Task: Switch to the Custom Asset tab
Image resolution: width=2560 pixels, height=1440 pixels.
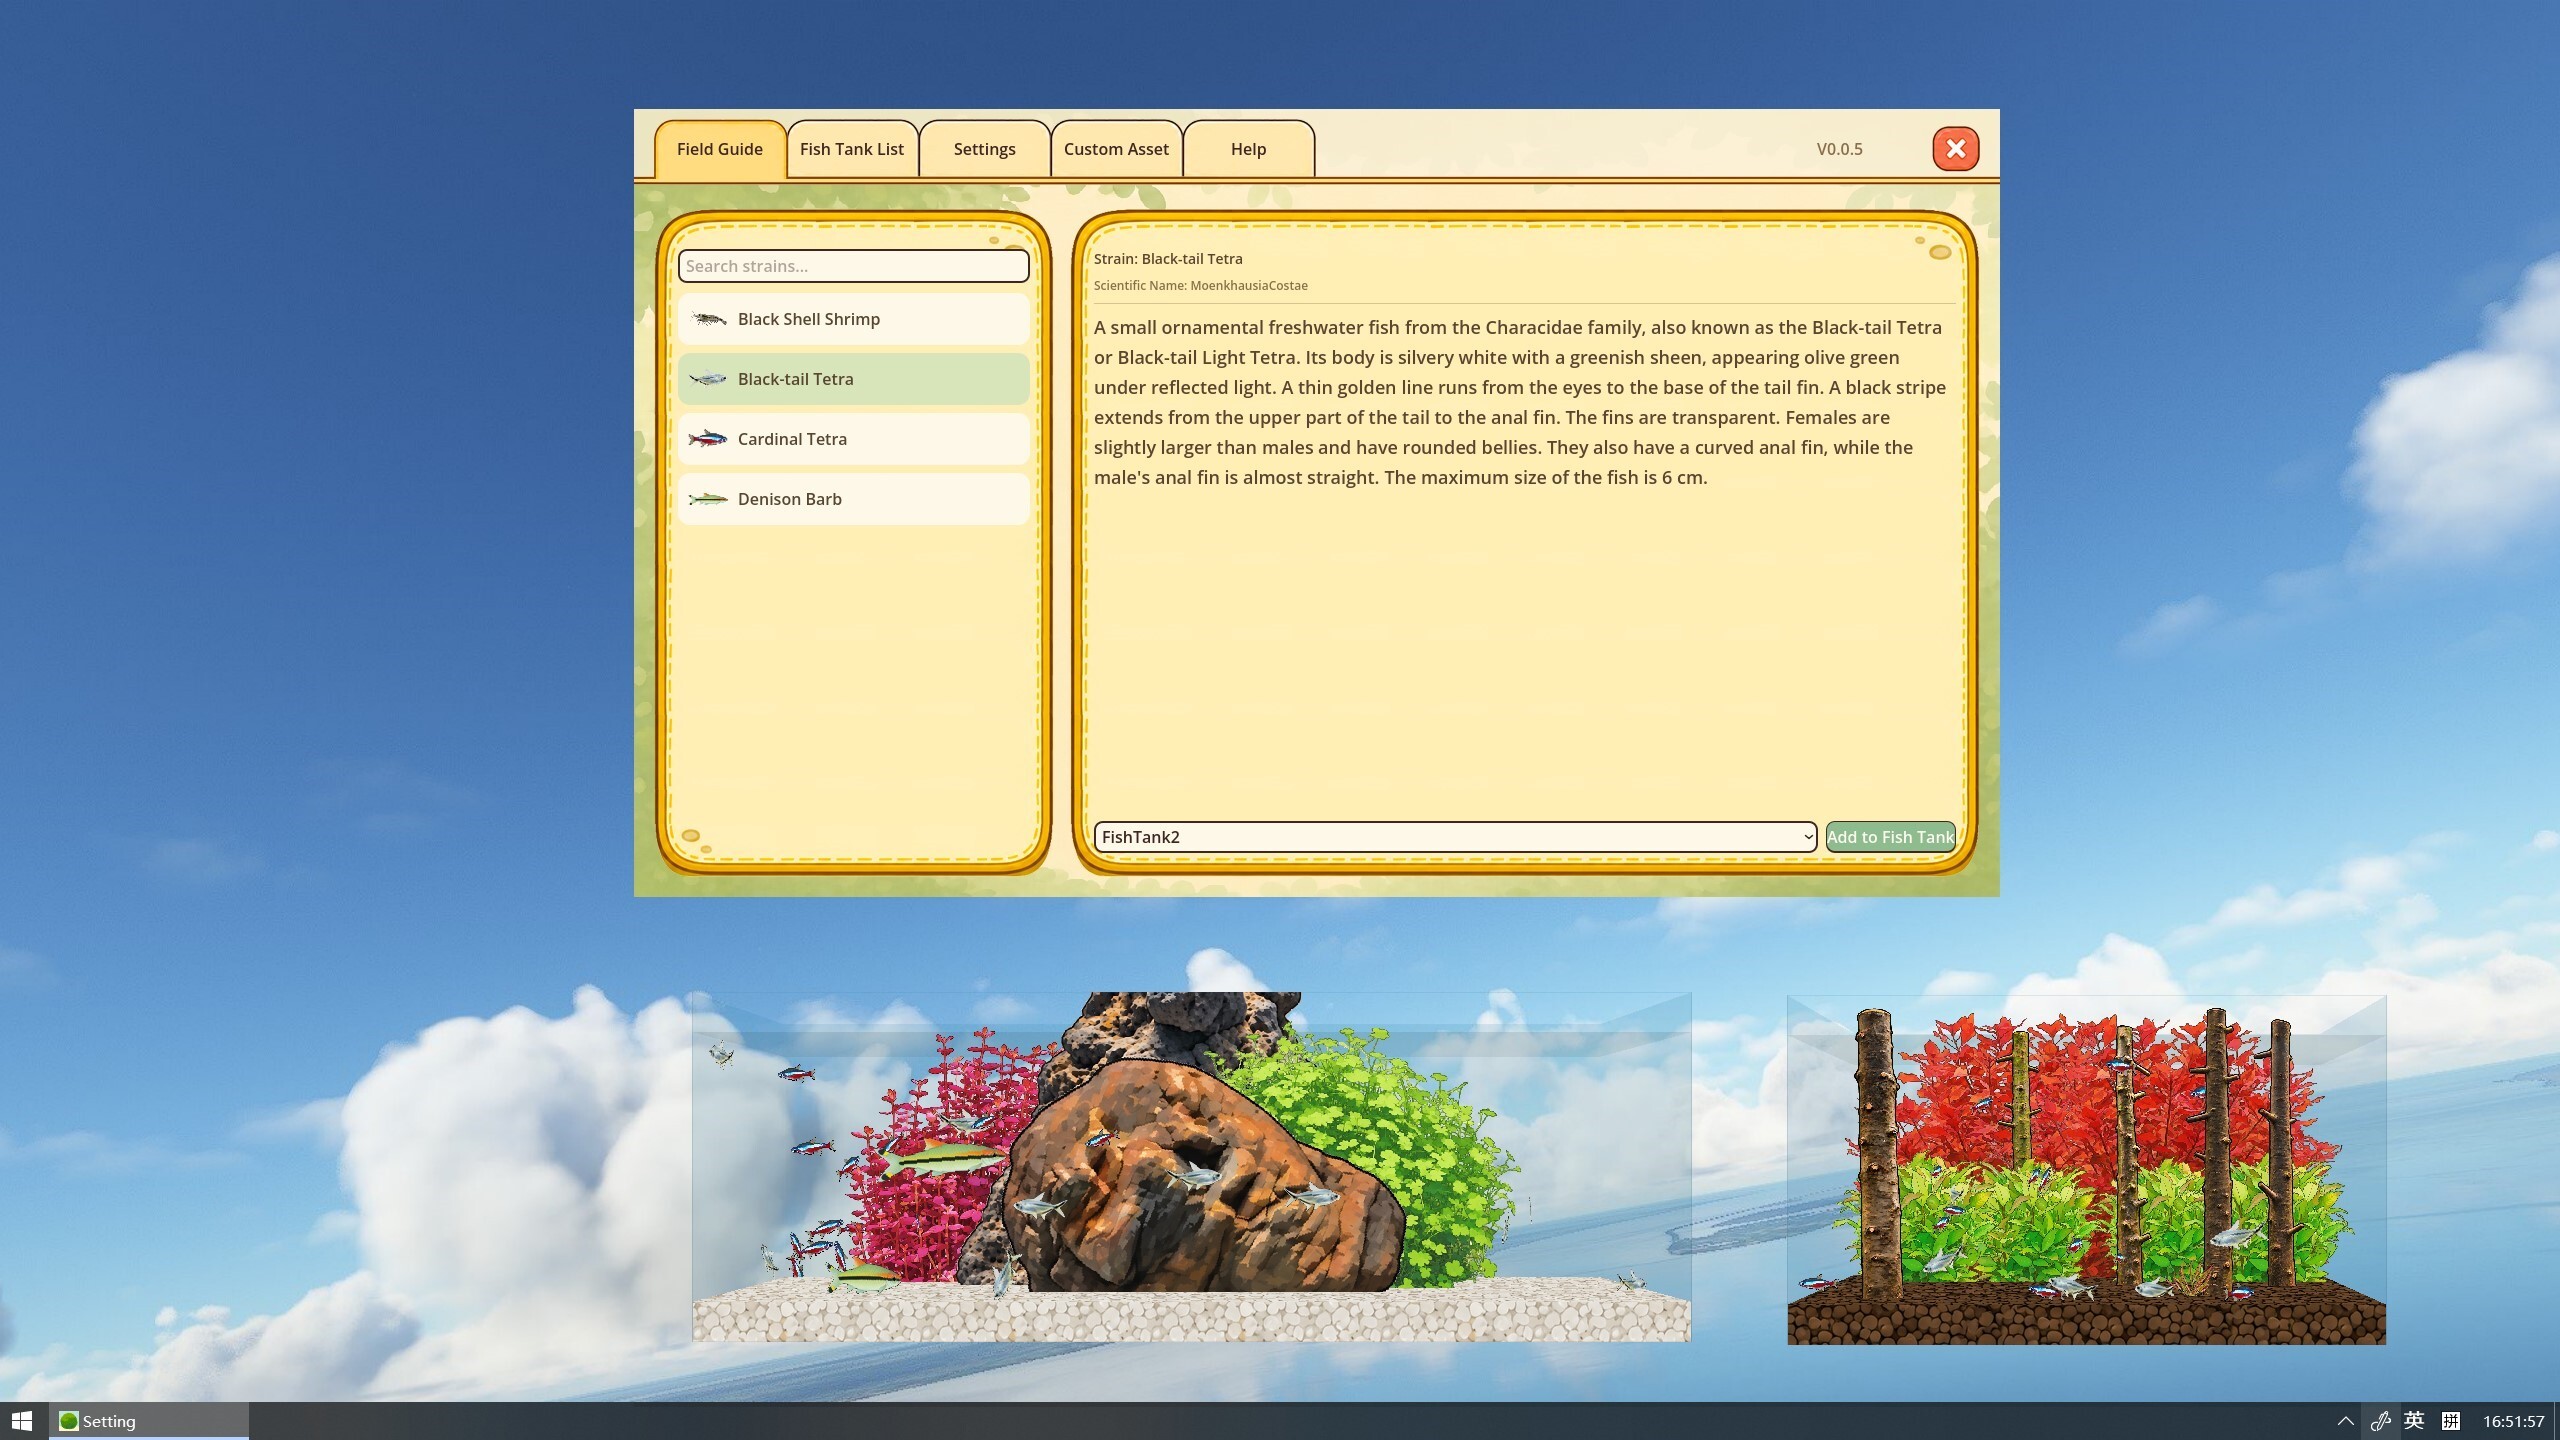Action: click(x=1116, y=149)
